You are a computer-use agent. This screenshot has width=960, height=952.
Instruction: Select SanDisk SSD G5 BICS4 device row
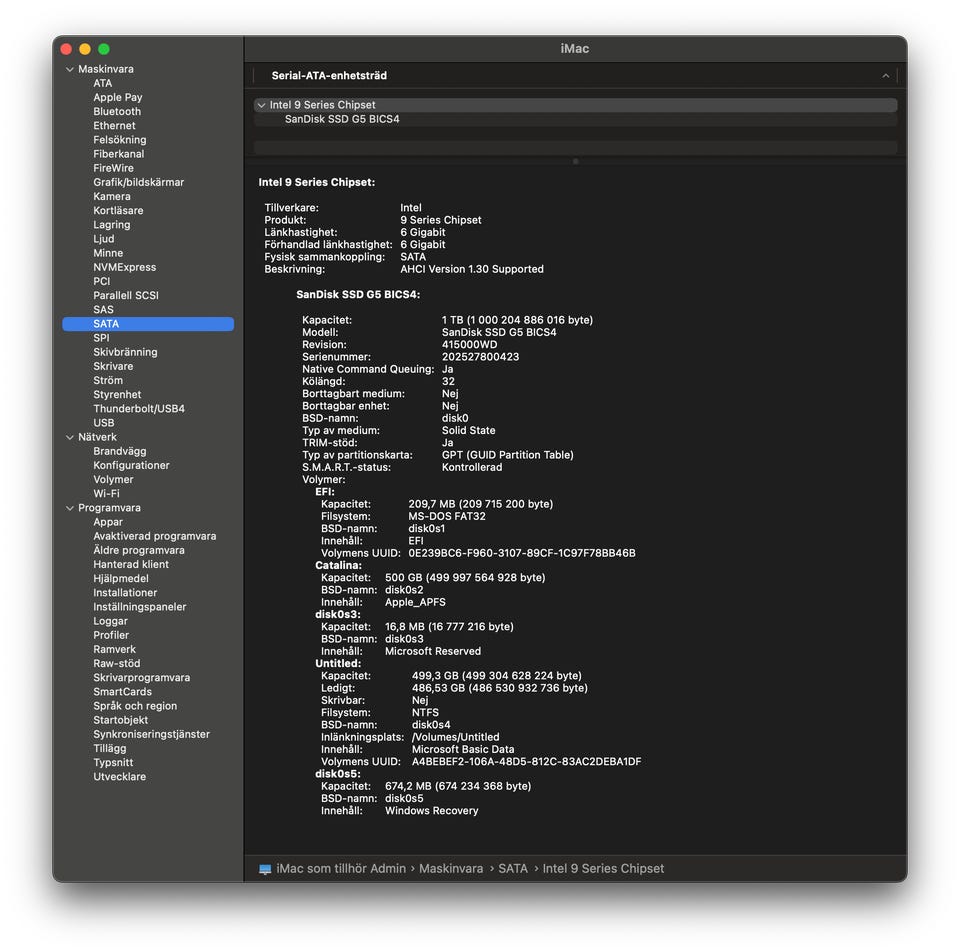click(x=342, y=119)
